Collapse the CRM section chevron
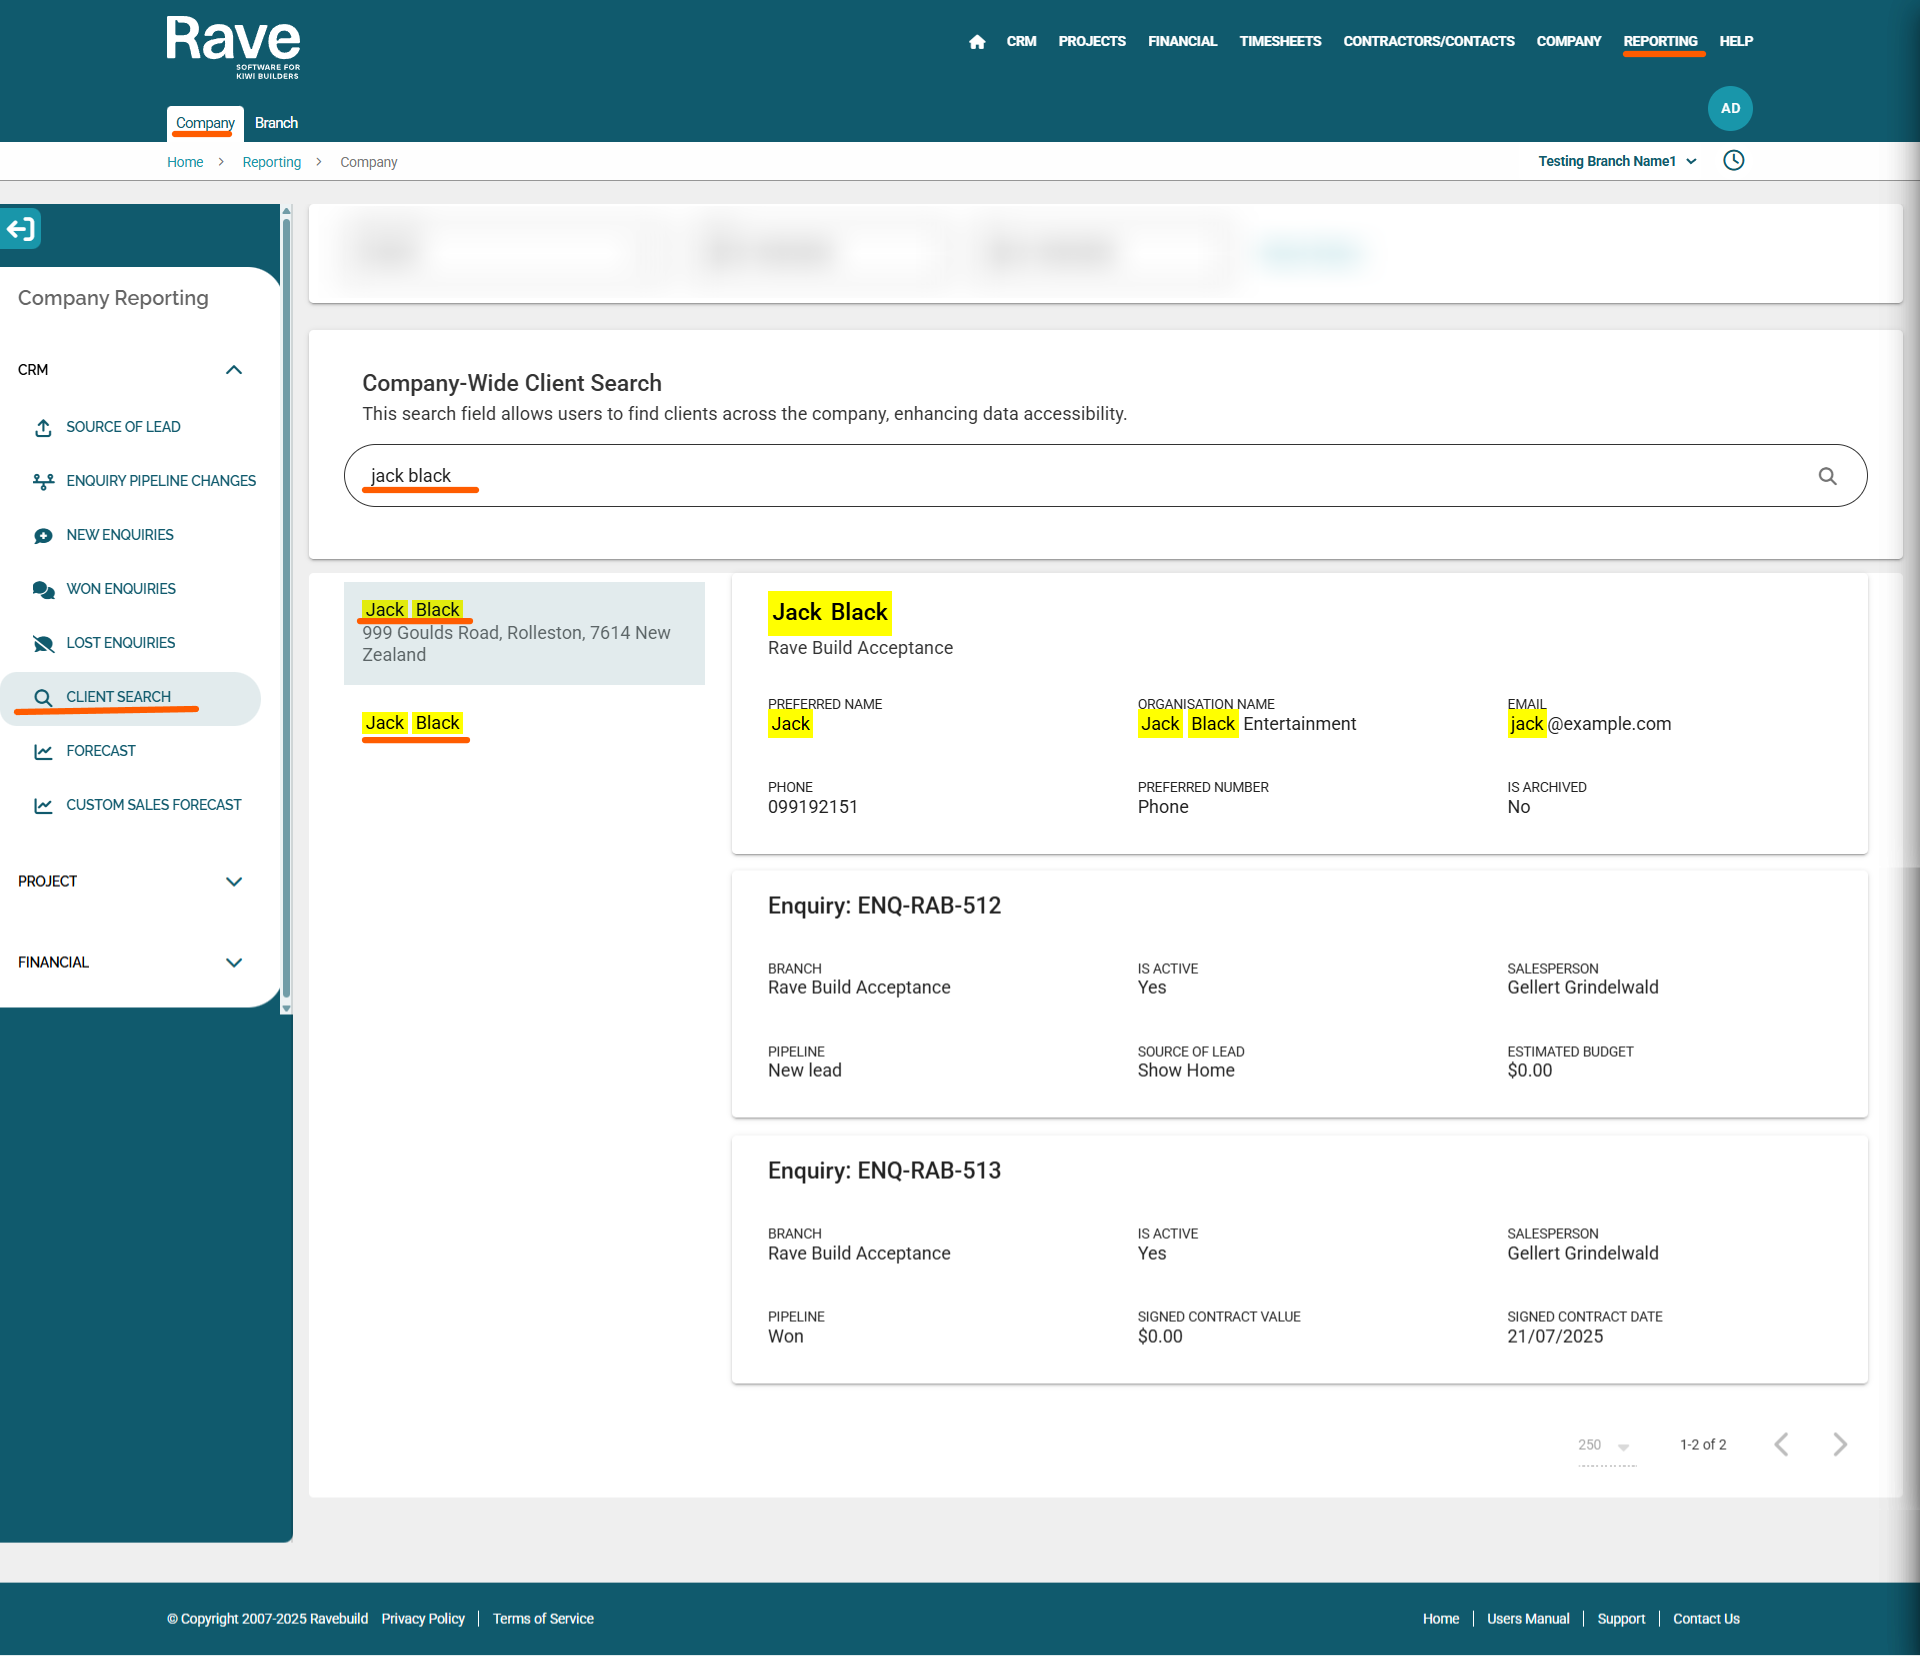 point(234,370)
